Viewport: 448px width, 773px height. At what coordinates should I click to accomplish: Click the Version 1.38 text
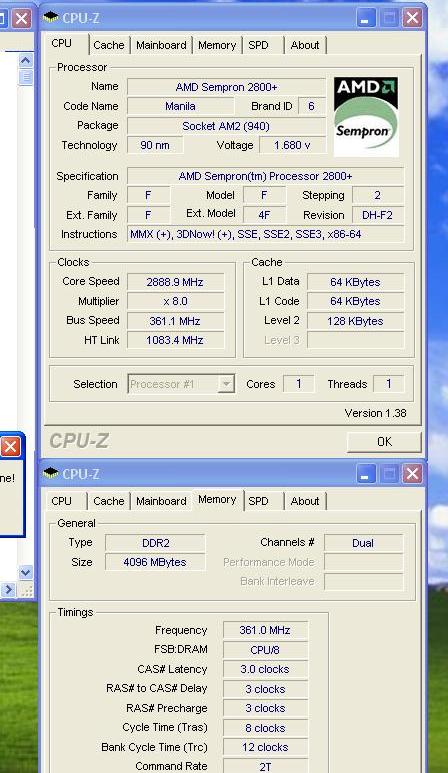coord(376,413)
